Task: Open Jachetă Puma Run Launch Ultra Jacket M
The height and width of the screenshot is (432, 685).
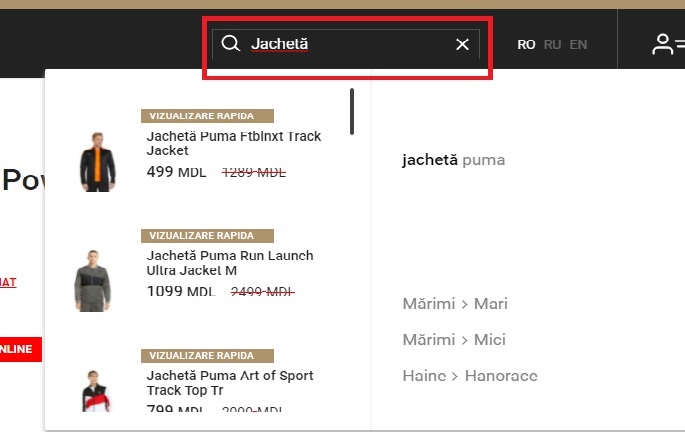Action: click(230, 263)
